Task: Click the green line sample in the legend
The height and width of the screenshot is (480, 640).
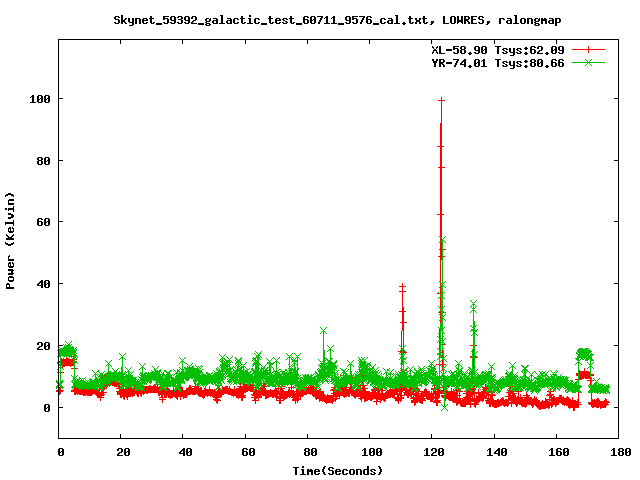Action: click(588, 63)
